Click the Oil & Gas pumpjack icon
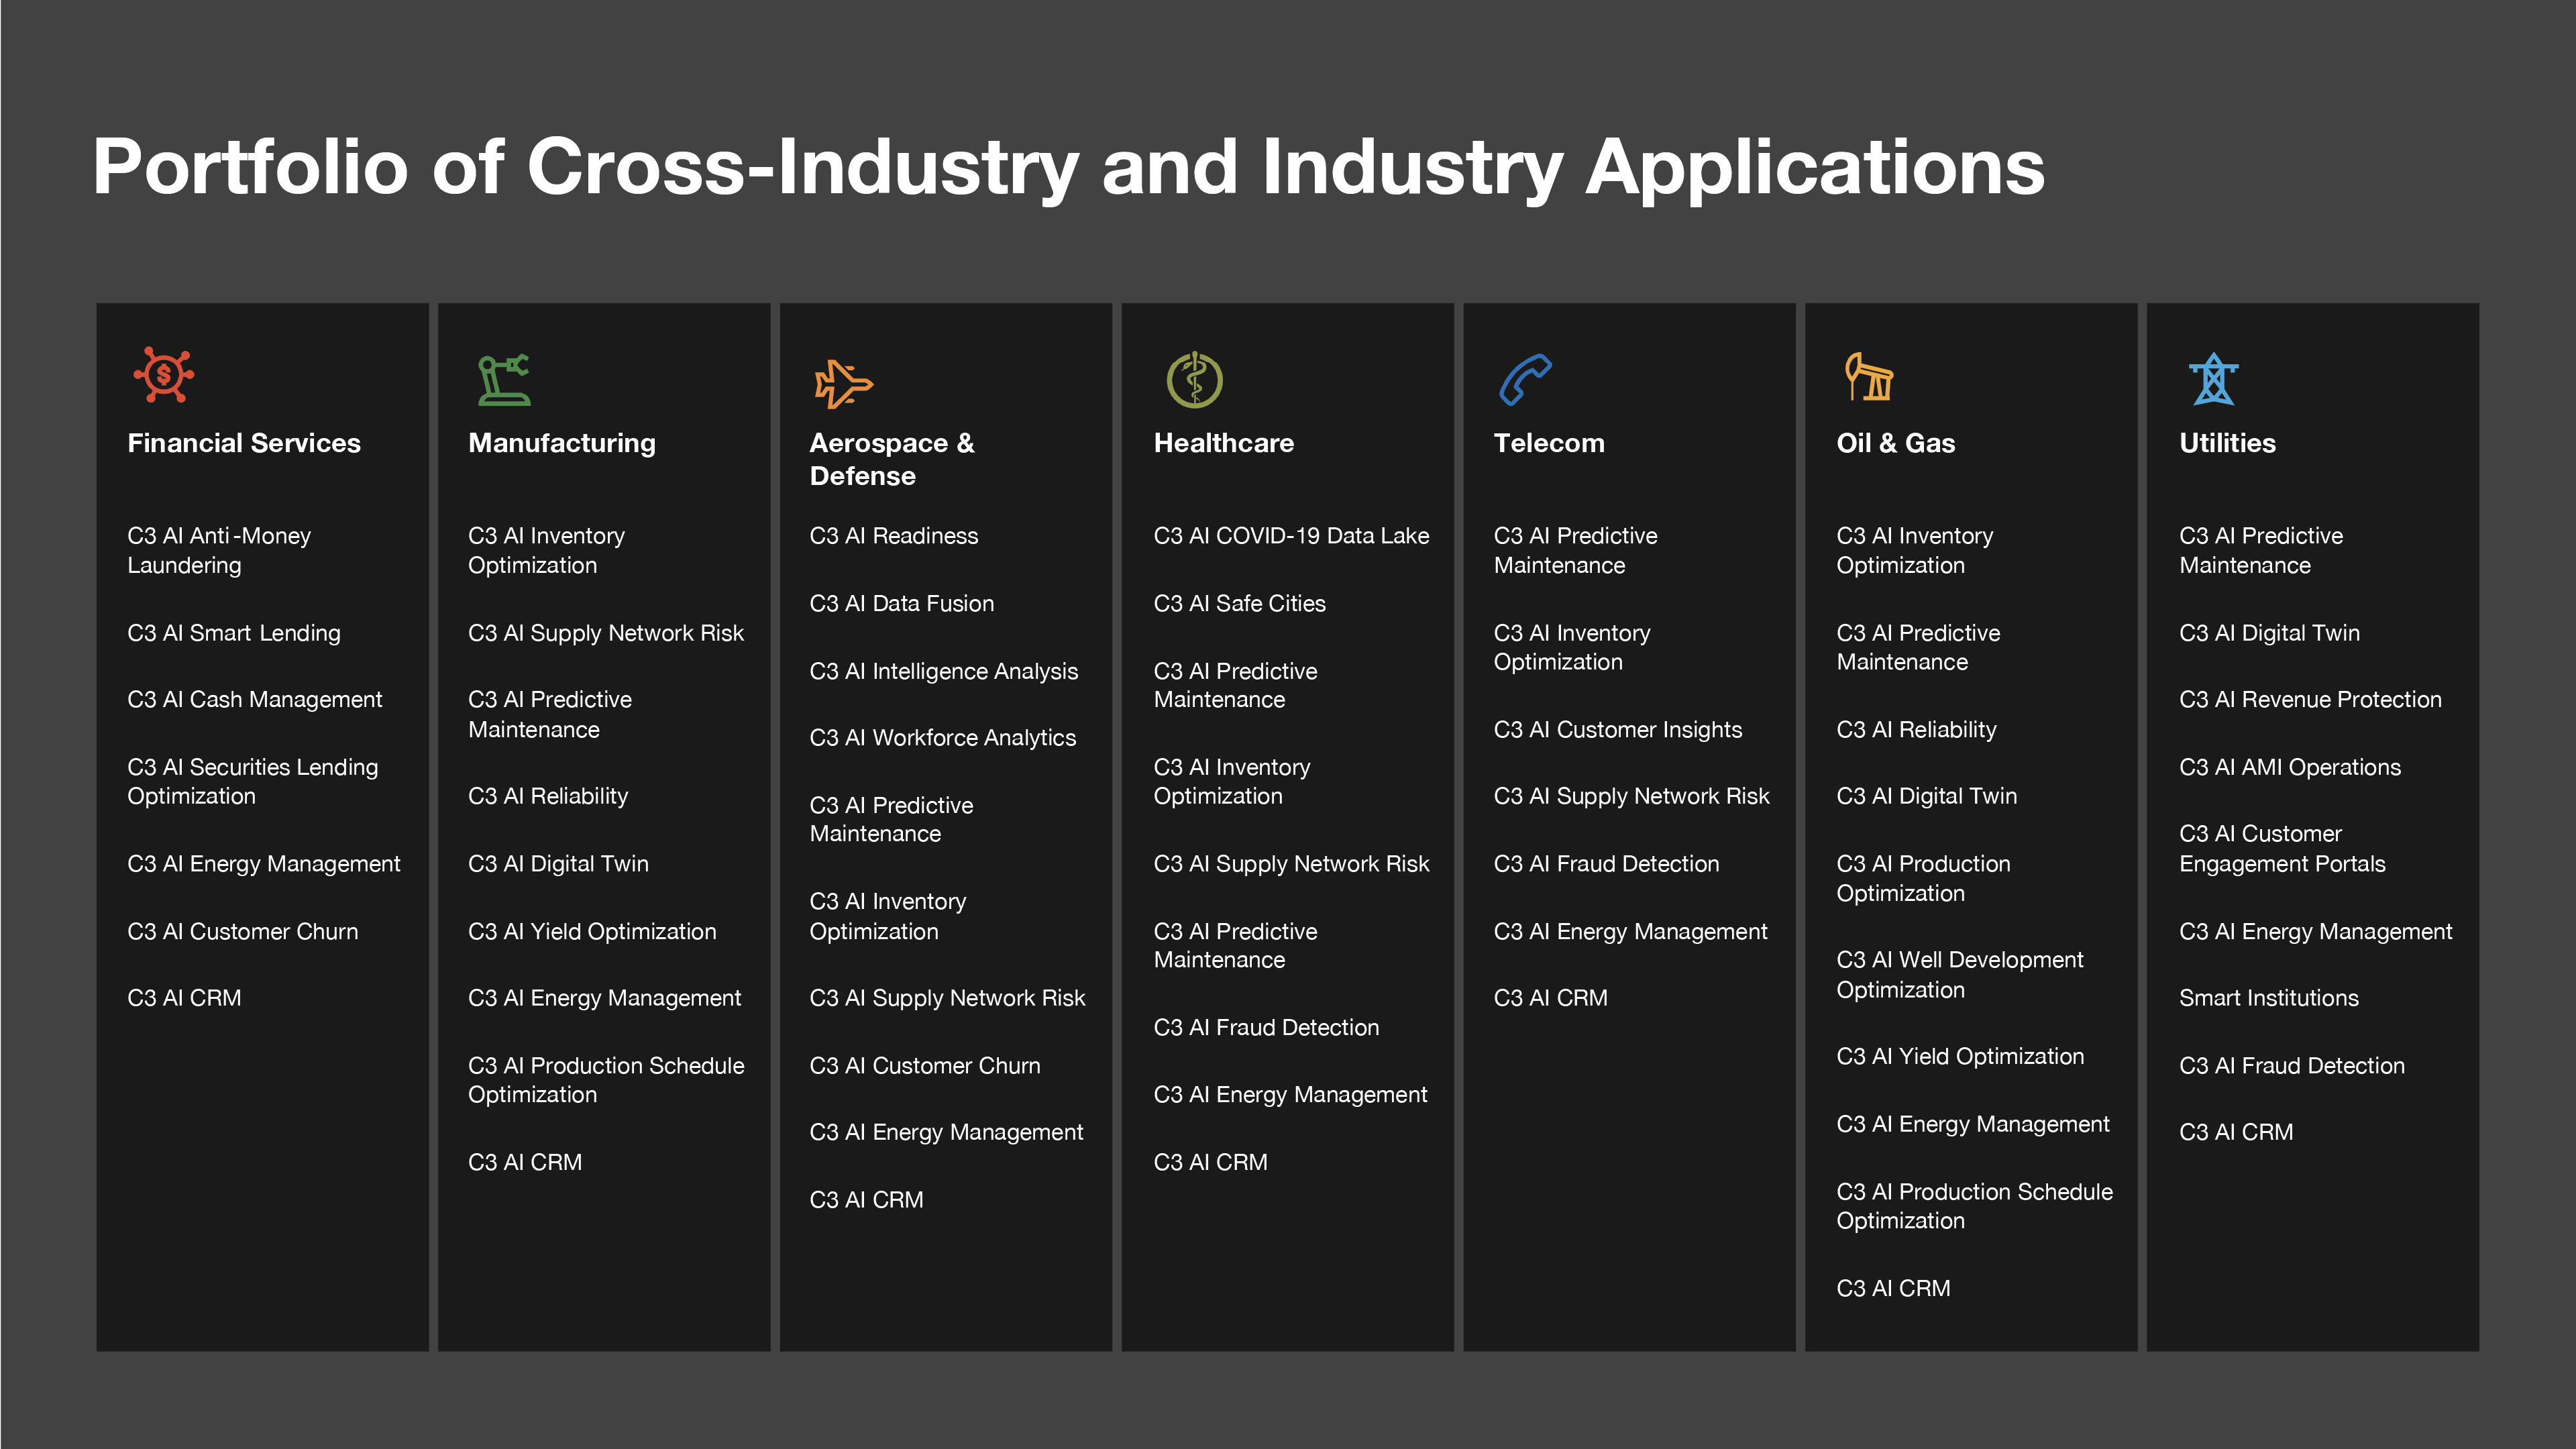This screenshot has width=2576, height=1449. (1868, 377)
